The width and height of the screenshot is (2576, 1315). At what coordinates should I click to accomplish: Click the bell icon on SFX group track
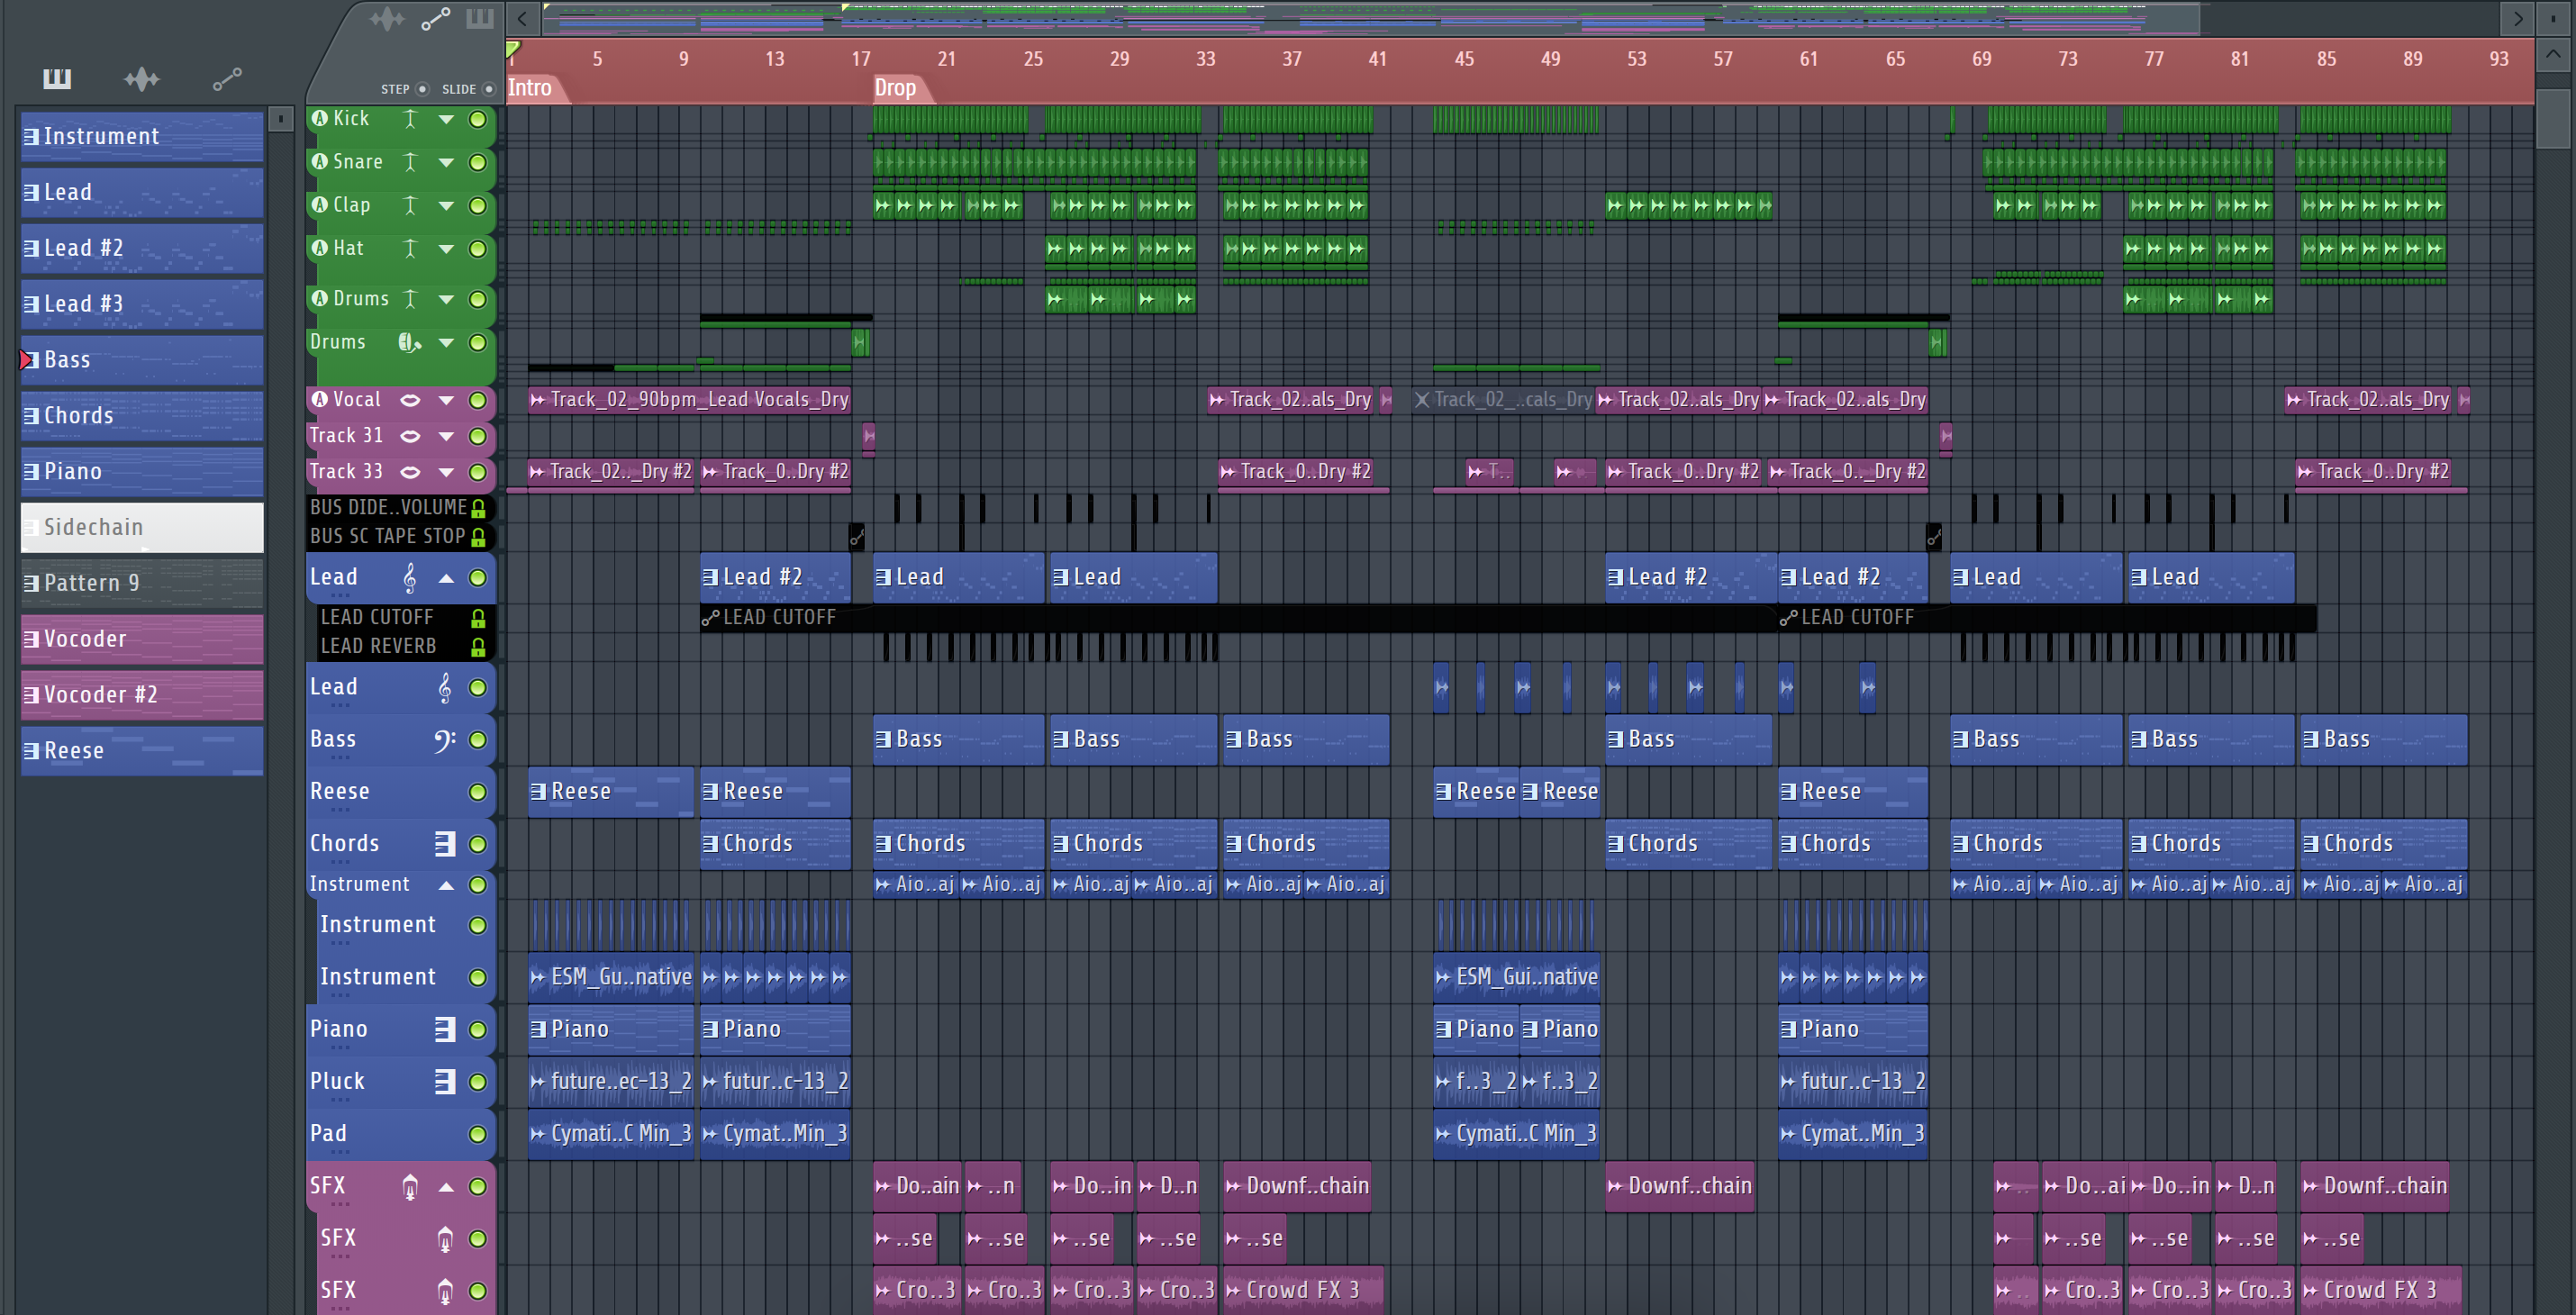[x=410, y=1187]
